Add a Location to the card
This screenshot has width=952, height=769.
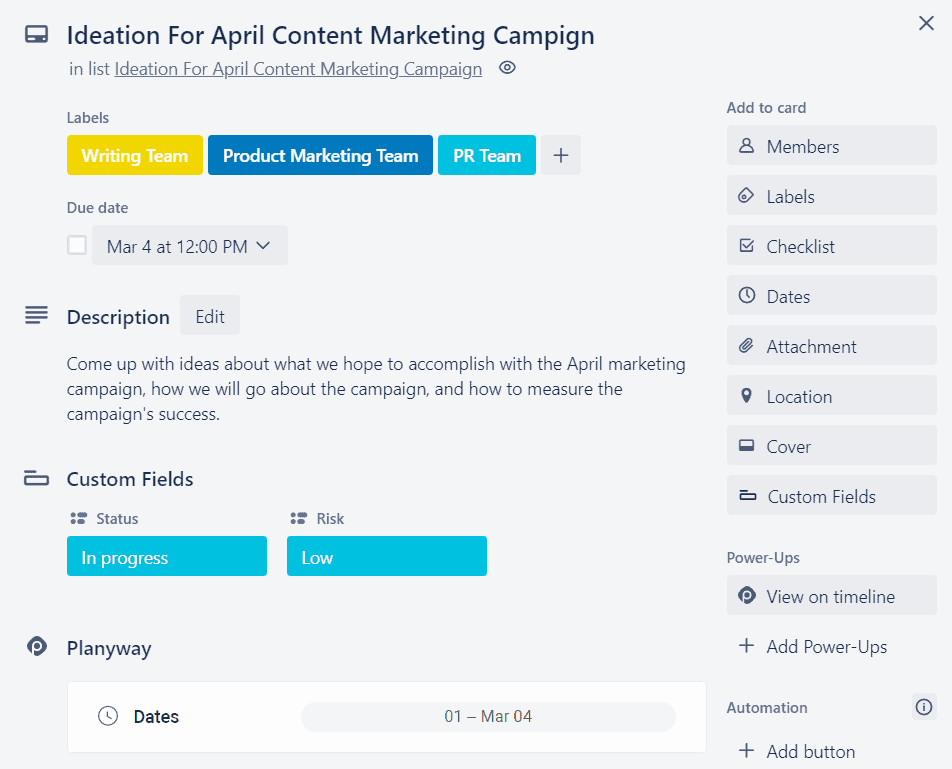[x=831, y=396]
